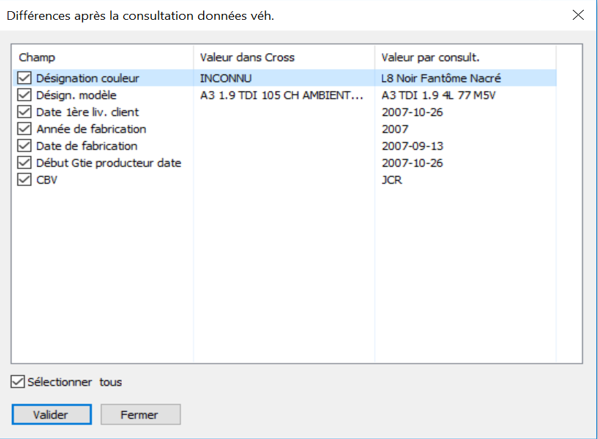Viewport: 598px width, 439px height.
Task: Click the Fermer button
Action: 140,415
